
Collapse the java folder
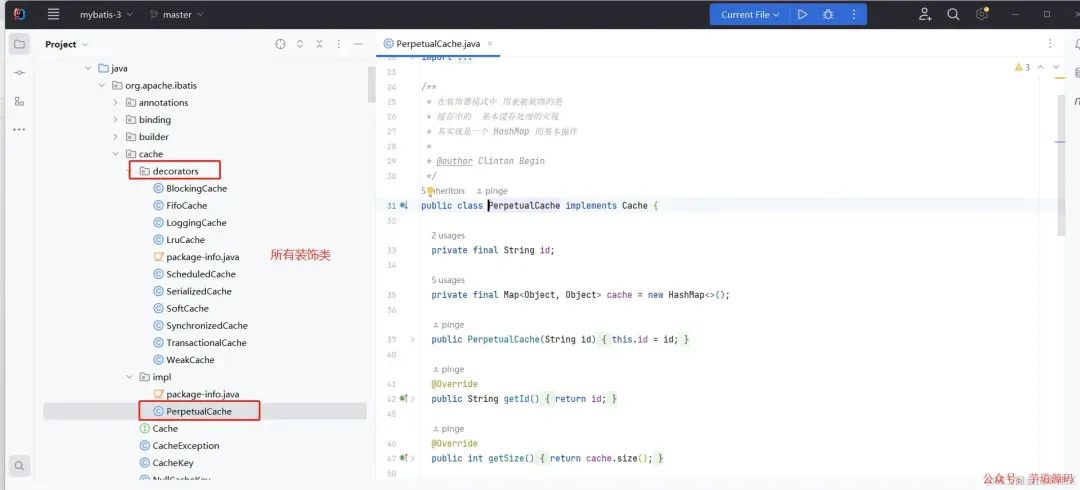coord(88,68)
